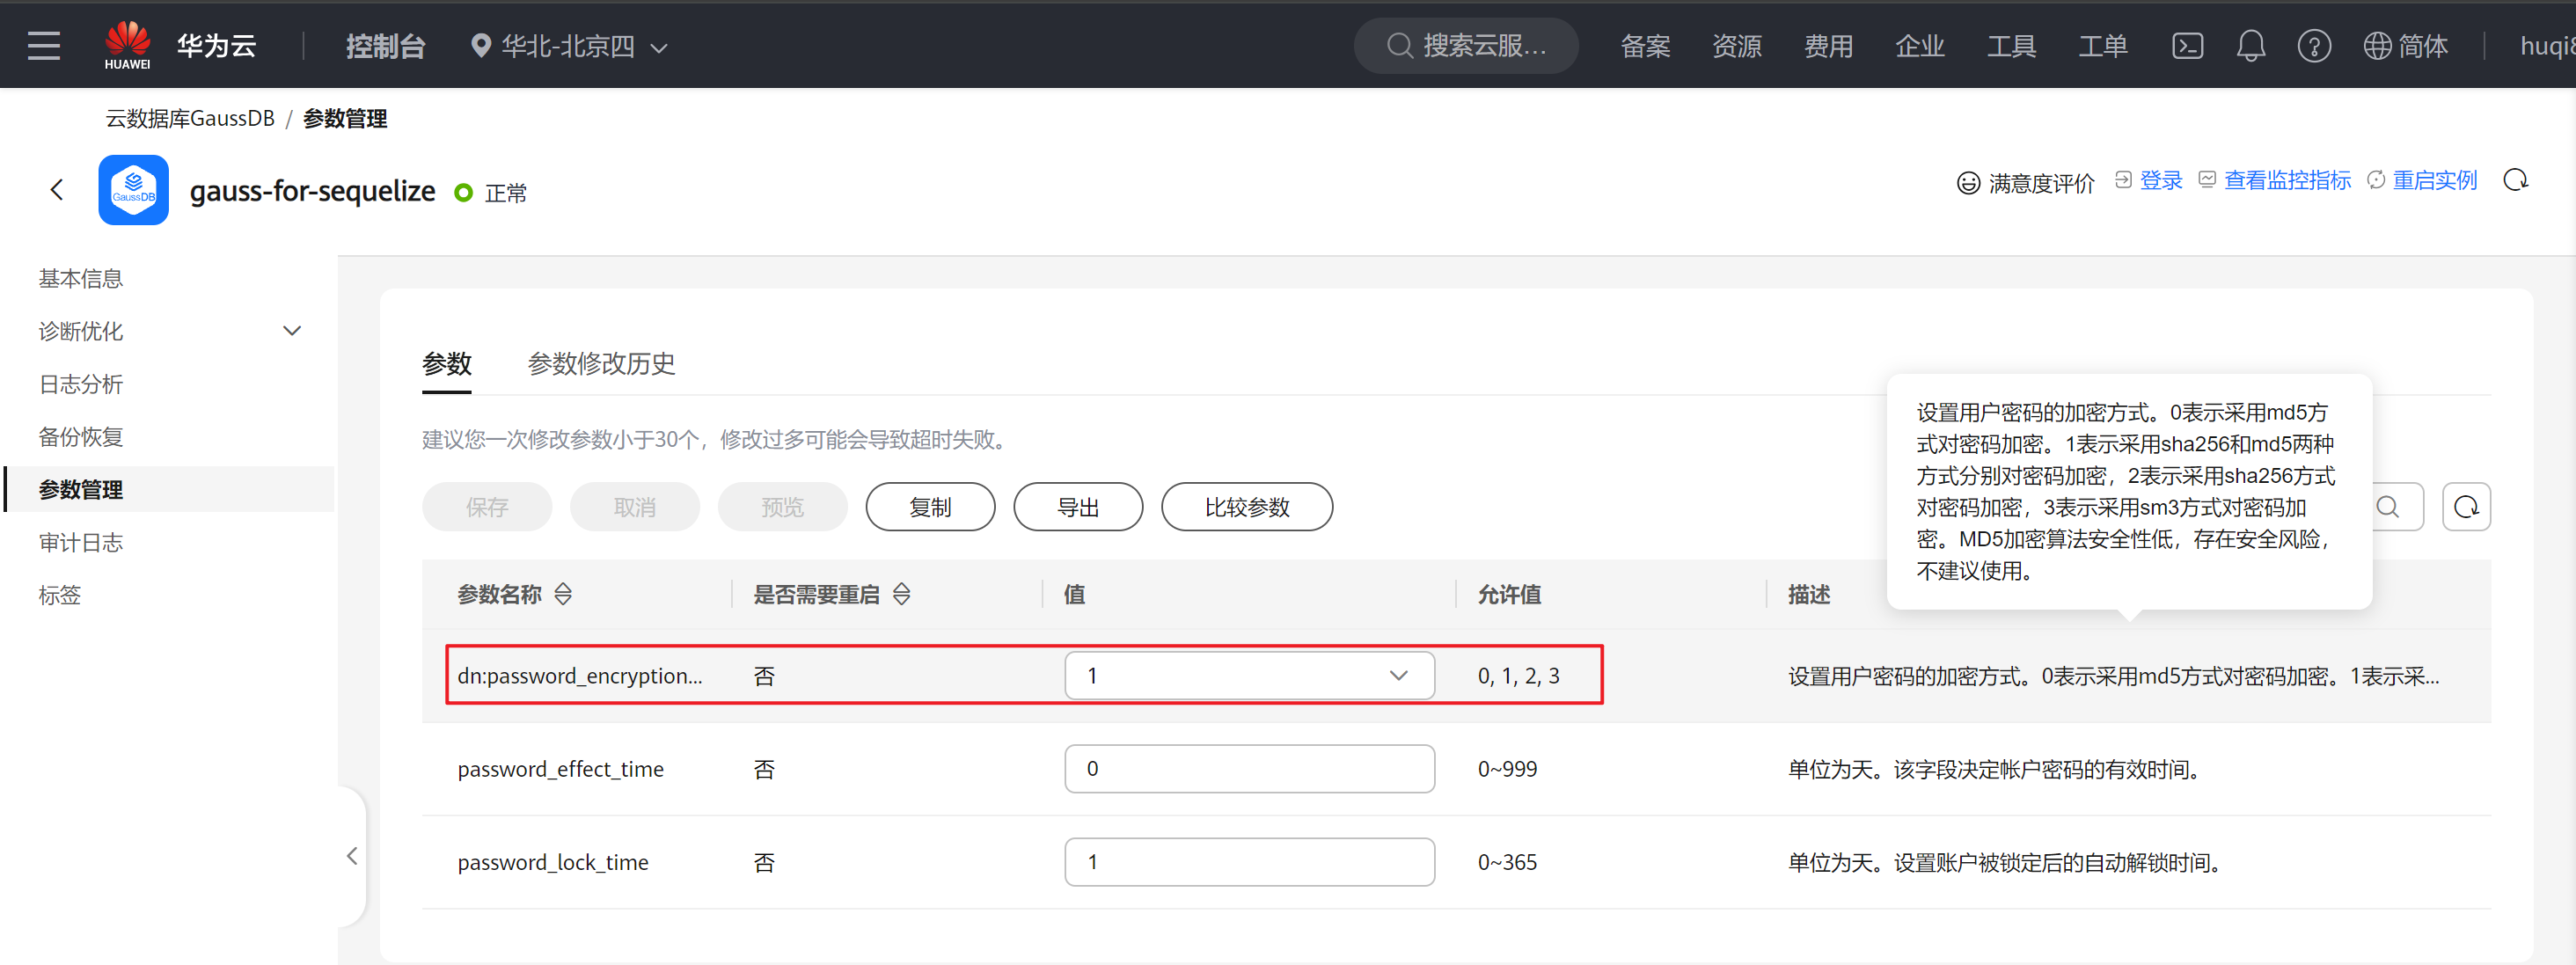Collapse the left sidebar panel
Image resolution: width=2576 pixels, height=965 pixels.
(352, 856)
